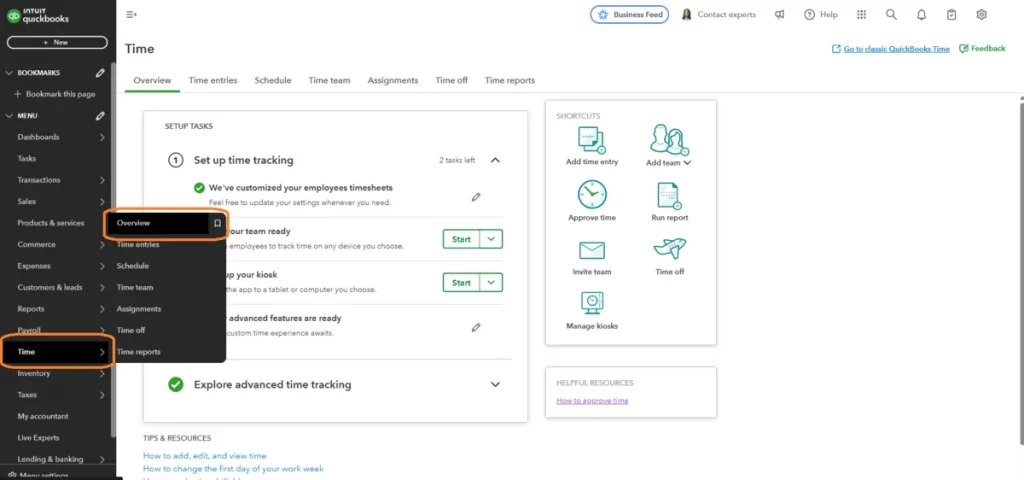Open Manage kiosks shortcut
Screen dimensions: 1024x480
[x=592, y=311]
